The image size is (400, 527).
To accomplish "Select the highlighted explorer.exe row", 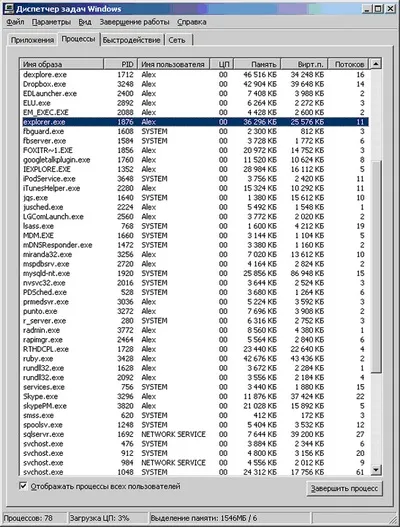I will [x=194, y=122].
